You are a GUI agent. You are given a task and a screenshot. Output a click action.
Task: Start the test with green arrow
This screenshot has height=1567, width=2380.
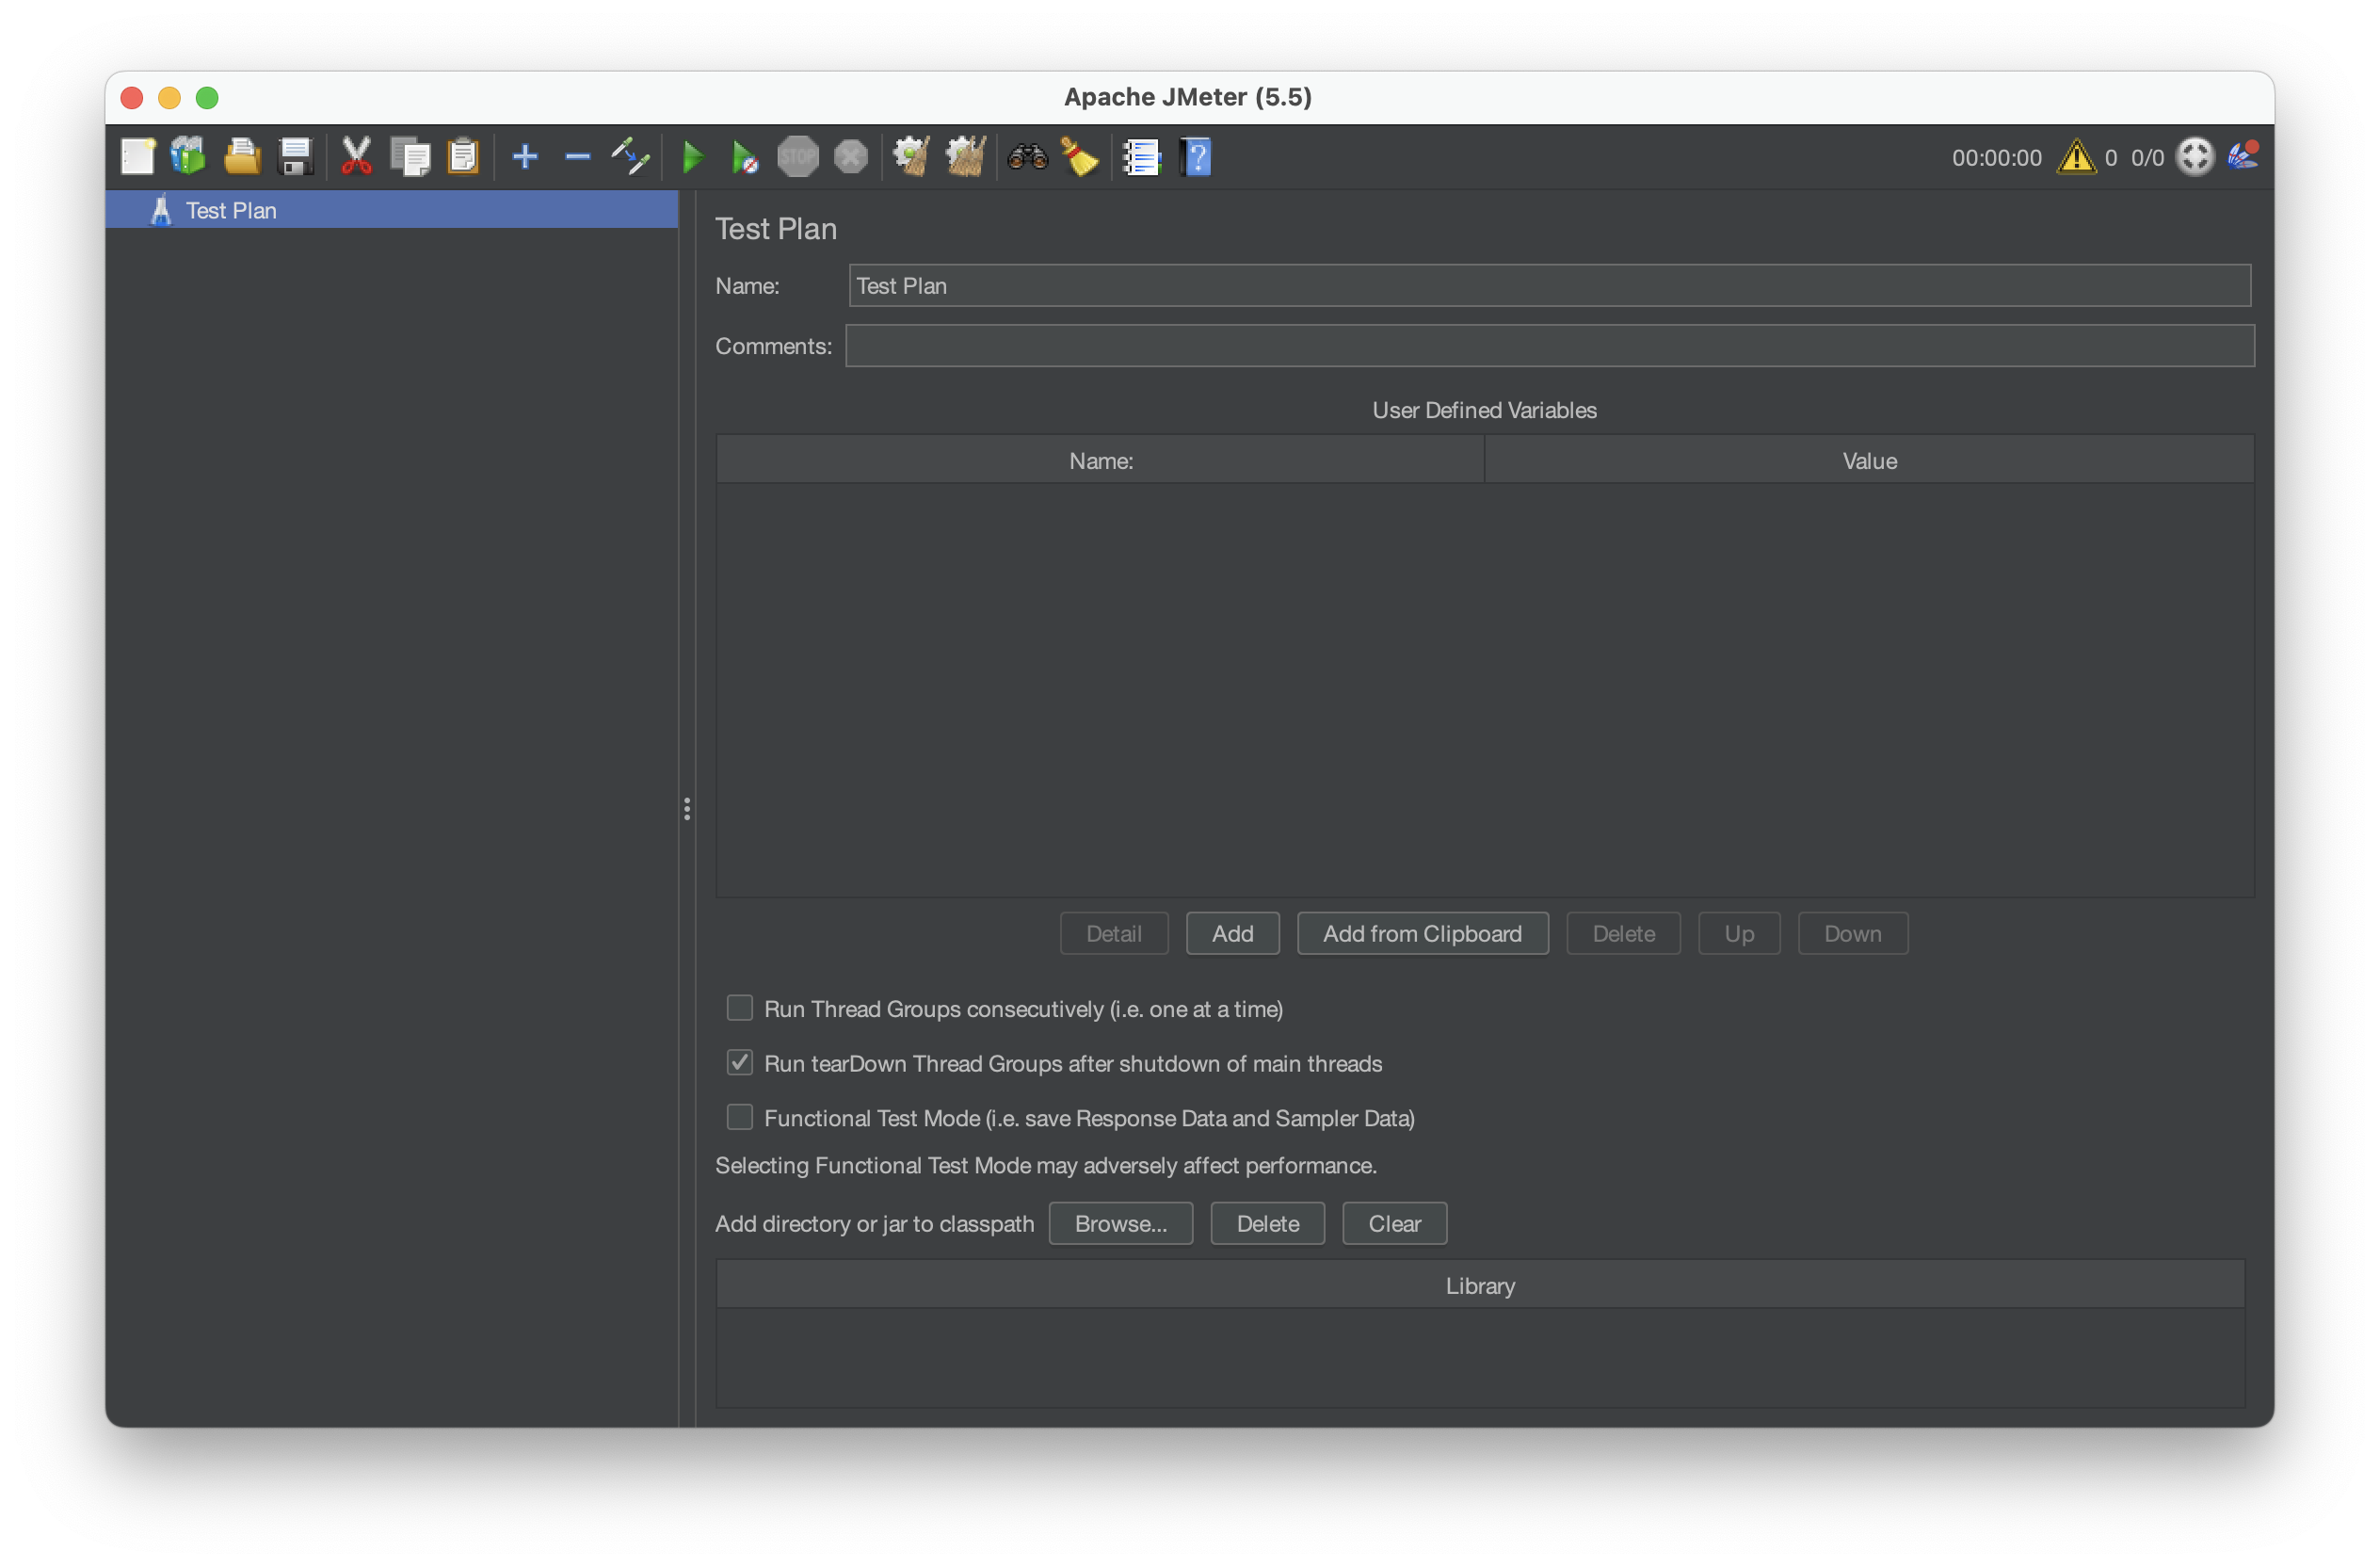pos(692,157)
